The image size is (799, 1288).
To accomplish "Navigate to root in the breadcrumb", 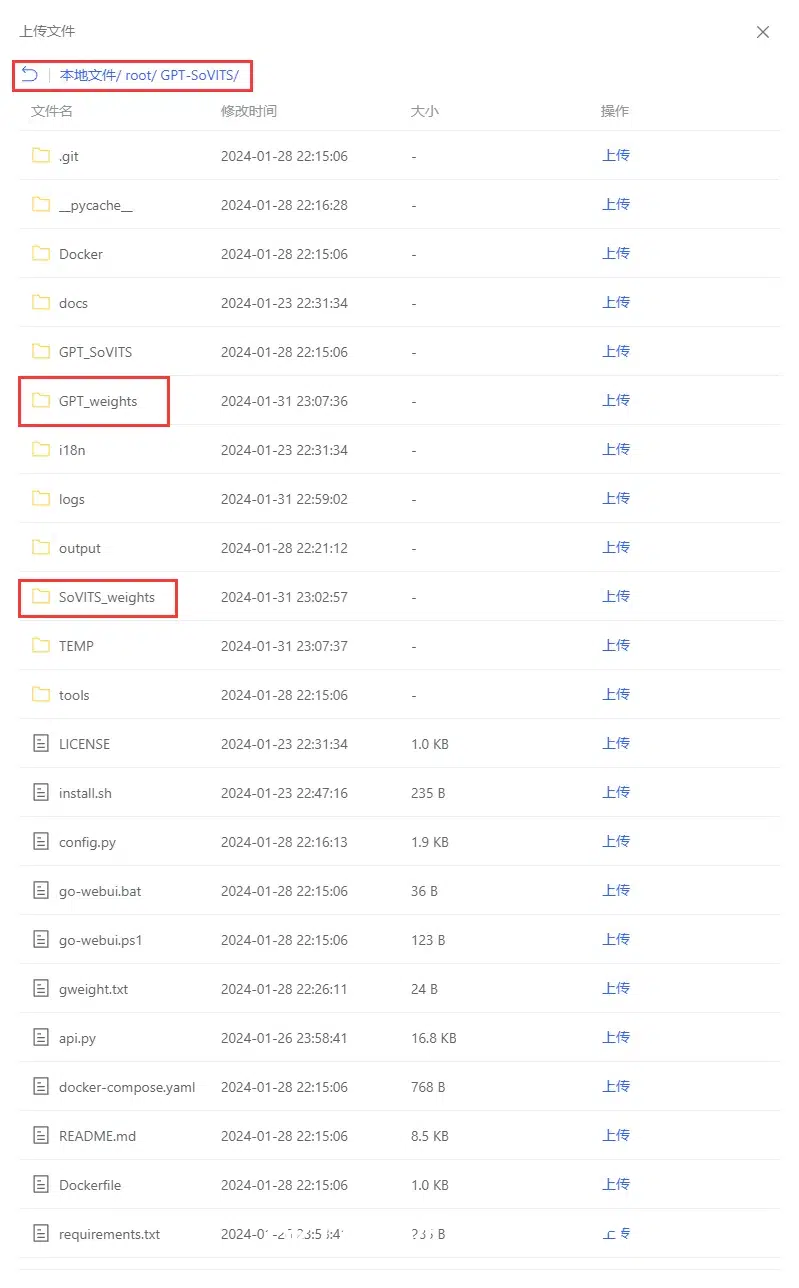I will (x=139, y=75).
